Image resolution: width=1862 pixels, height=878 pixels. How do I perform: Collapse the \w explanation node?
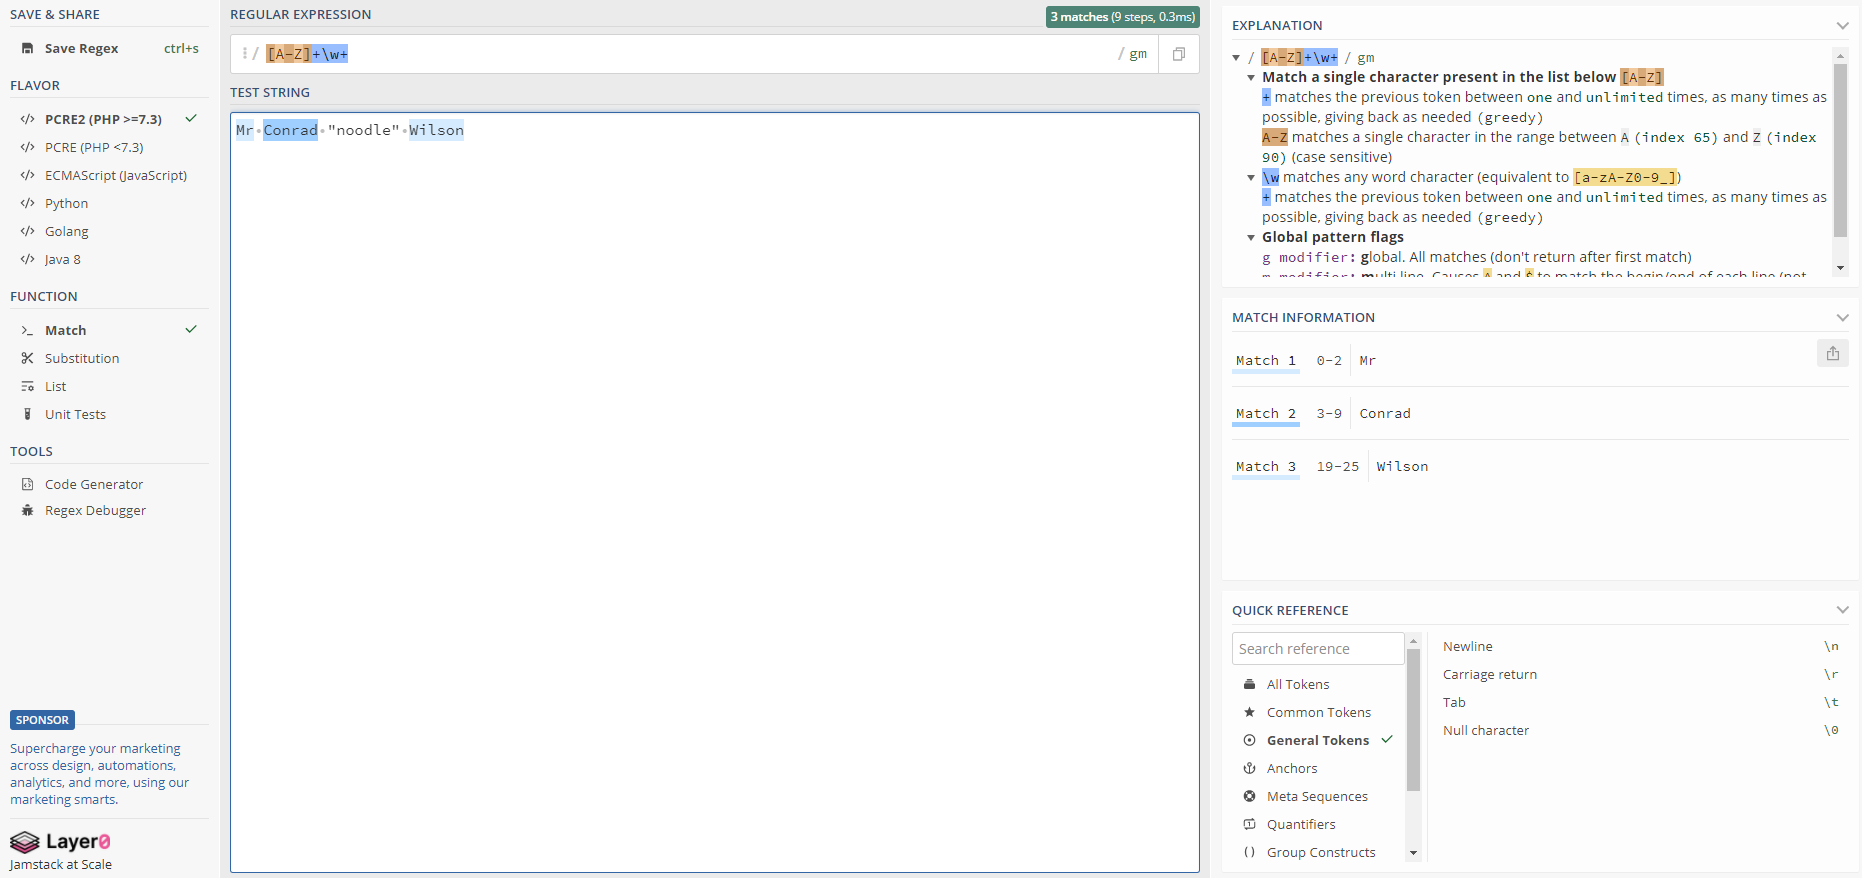click(1251, 178)
